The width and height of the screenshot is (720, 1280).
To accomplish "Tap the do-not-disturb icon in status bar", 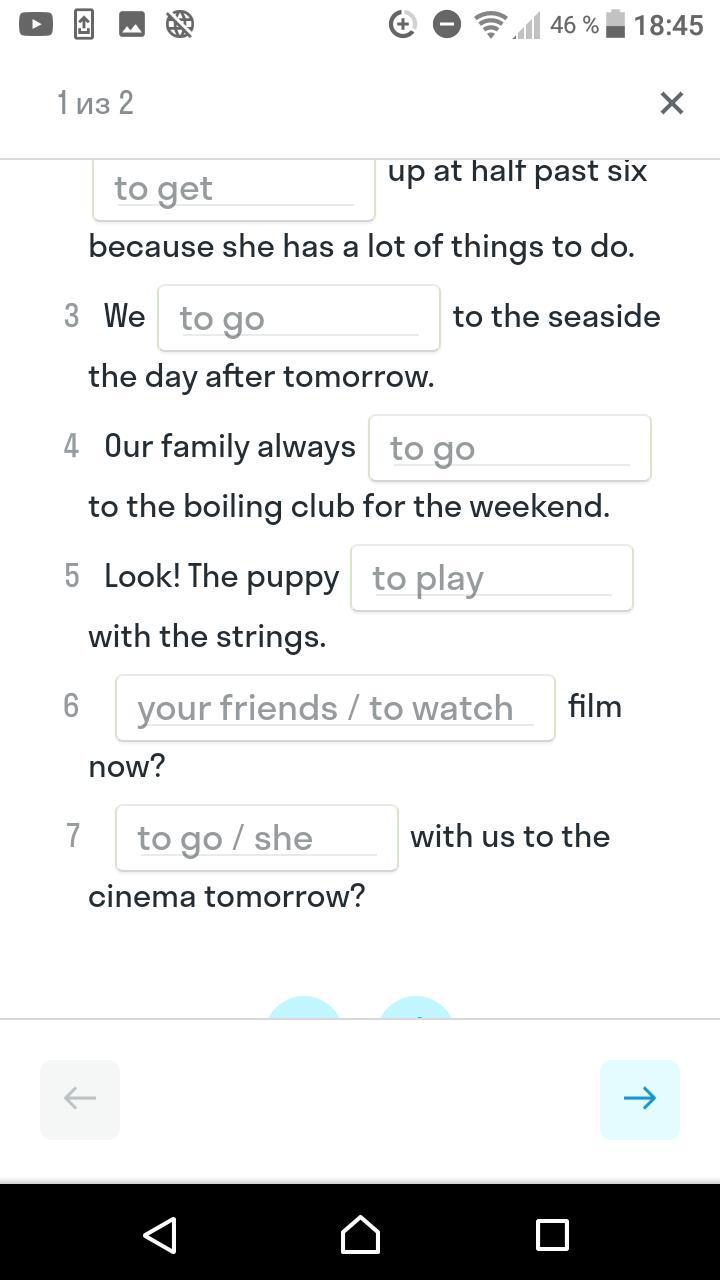I will (446, 24).
